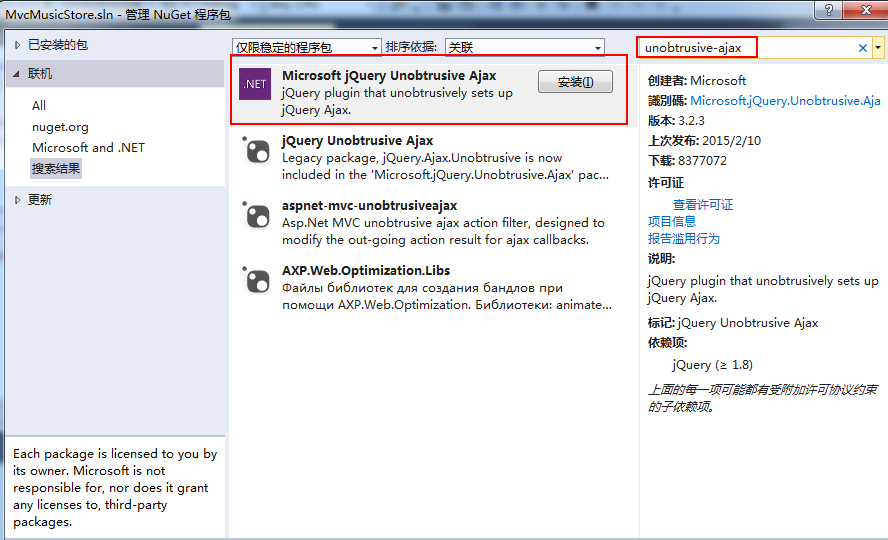The width and height of the screenshot is (888, 540).
Task: Click the version text 3.2.3
Action: click(x=691, y=121)
